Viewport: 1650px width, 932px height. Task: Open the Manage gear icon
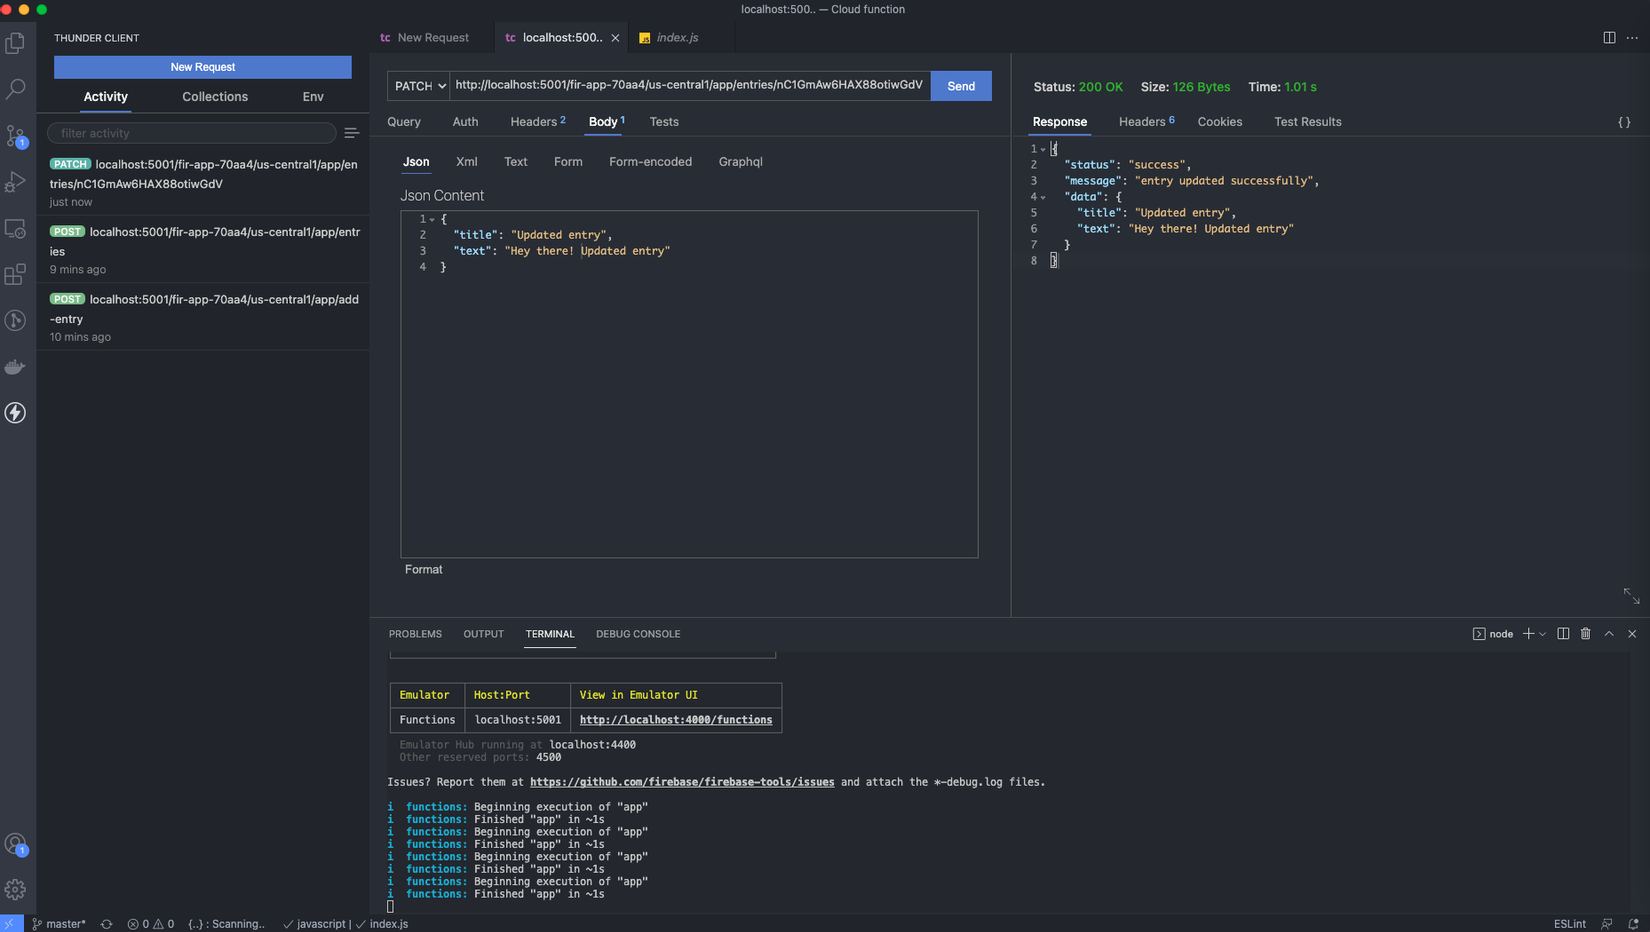(15, 889)
